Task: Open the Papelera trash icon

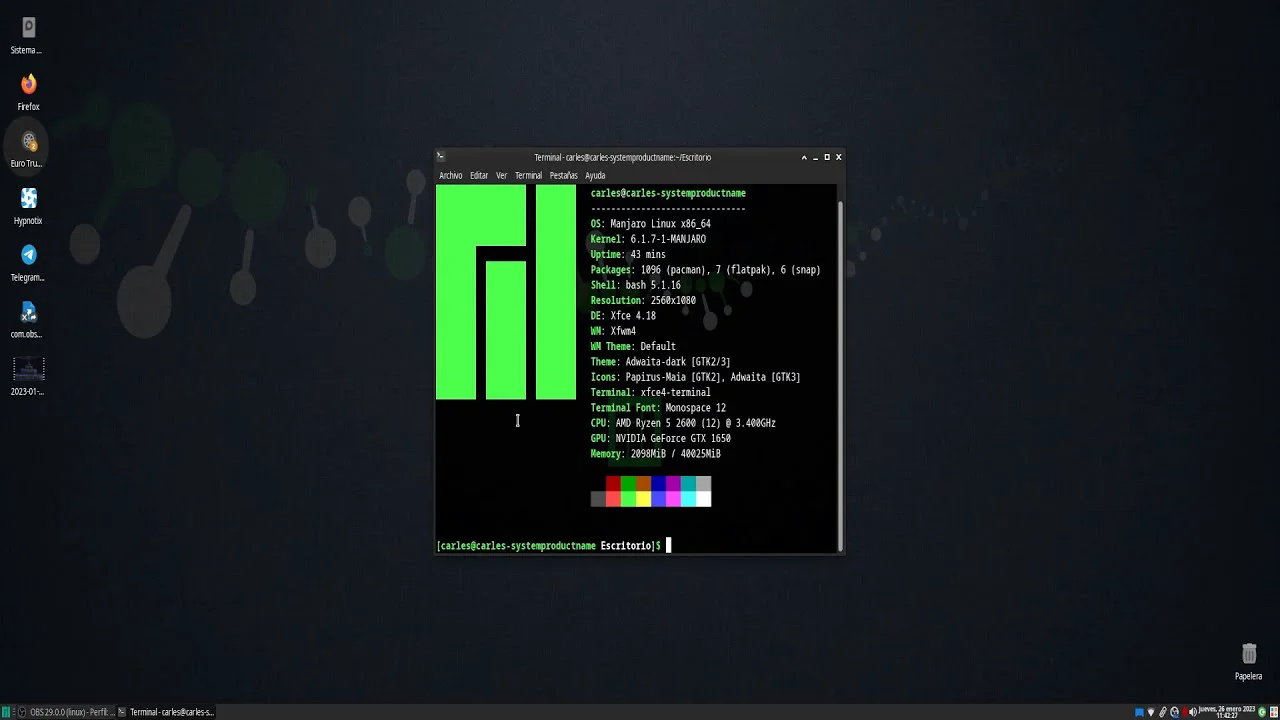Action: [1248, 654]
